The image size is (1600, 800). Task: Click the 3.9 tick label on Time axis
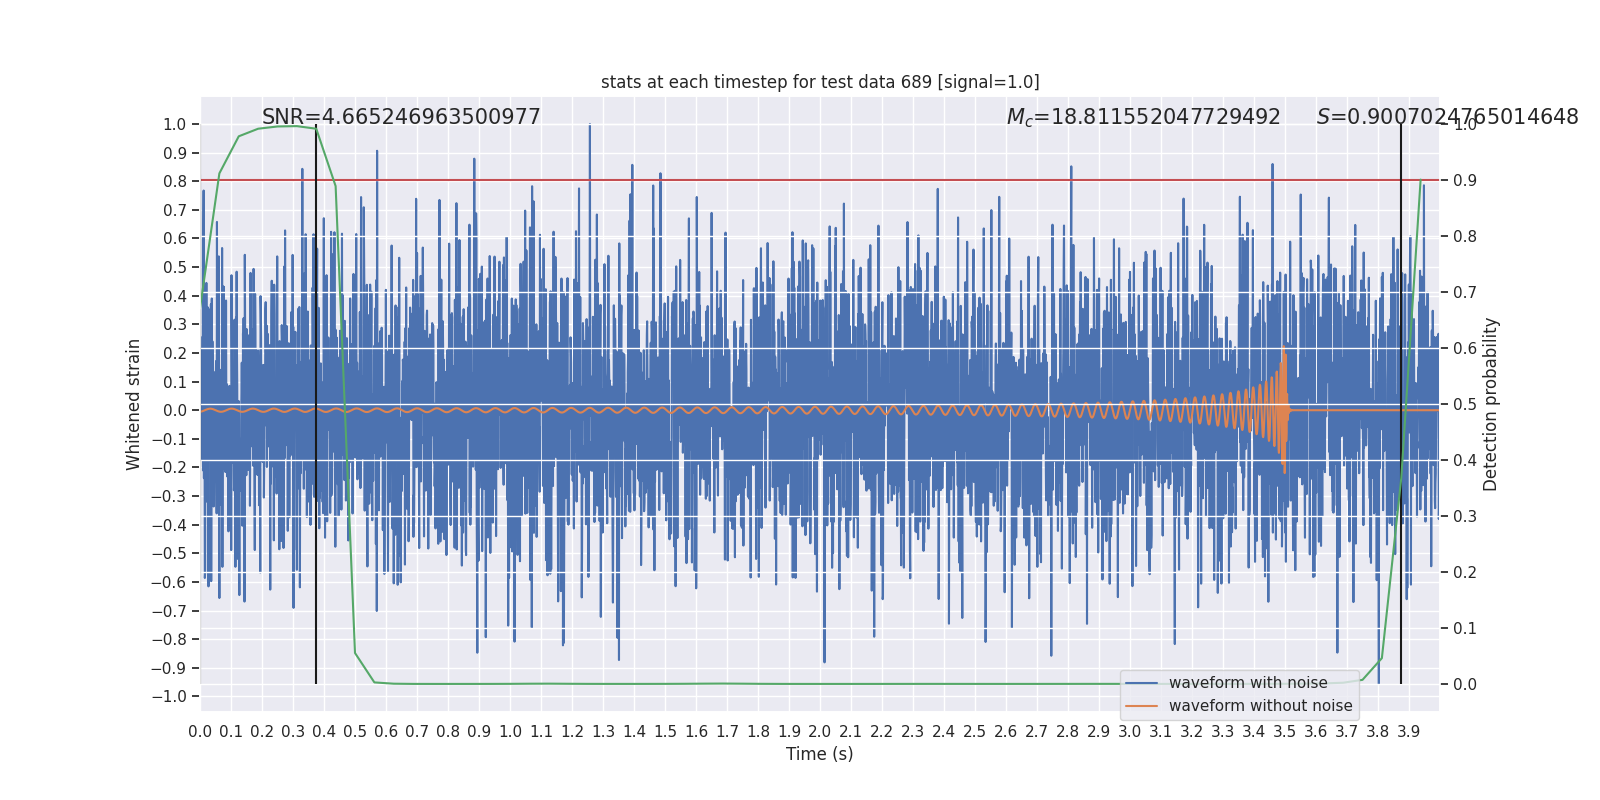(1409, 731)
